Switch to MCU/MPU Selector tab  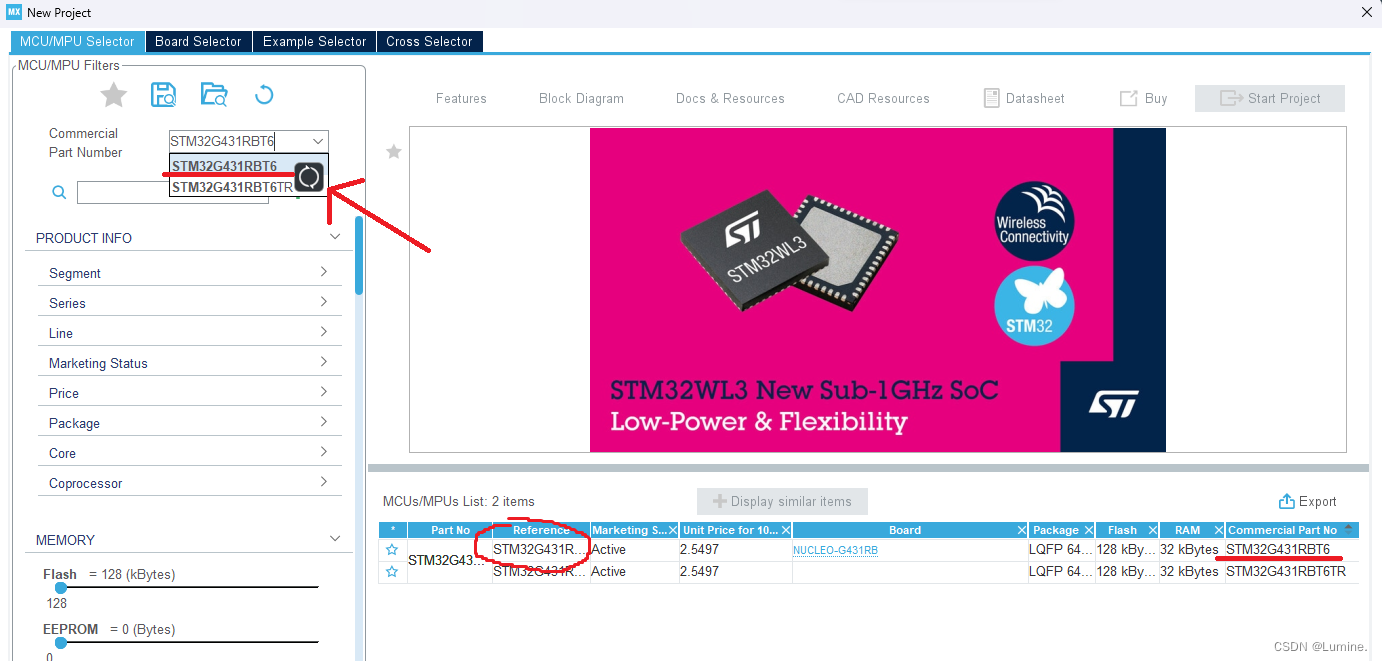[x=77, y=41]
